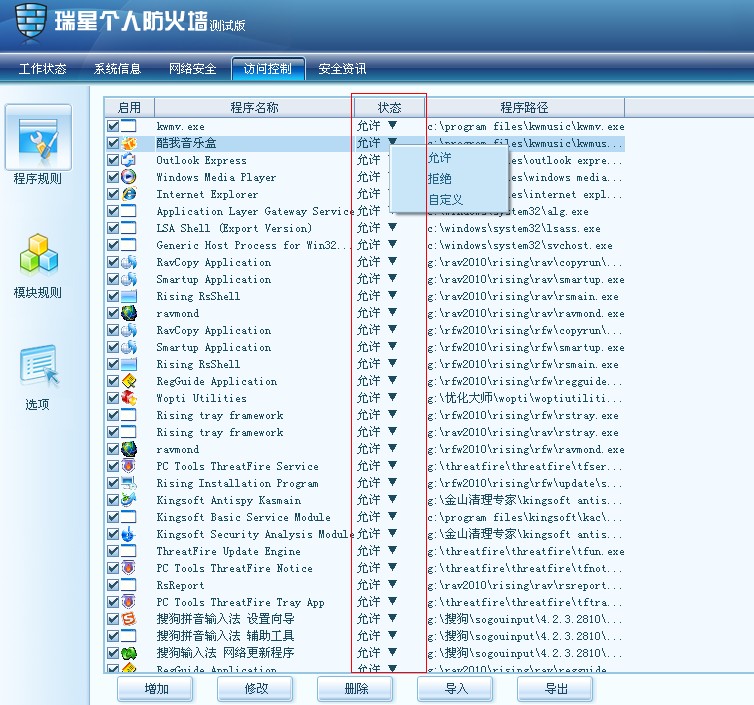Viewport: 754px width, 705px height.
Task: Sort by the 程序名称 column header
Action: [x=254, y=107]
